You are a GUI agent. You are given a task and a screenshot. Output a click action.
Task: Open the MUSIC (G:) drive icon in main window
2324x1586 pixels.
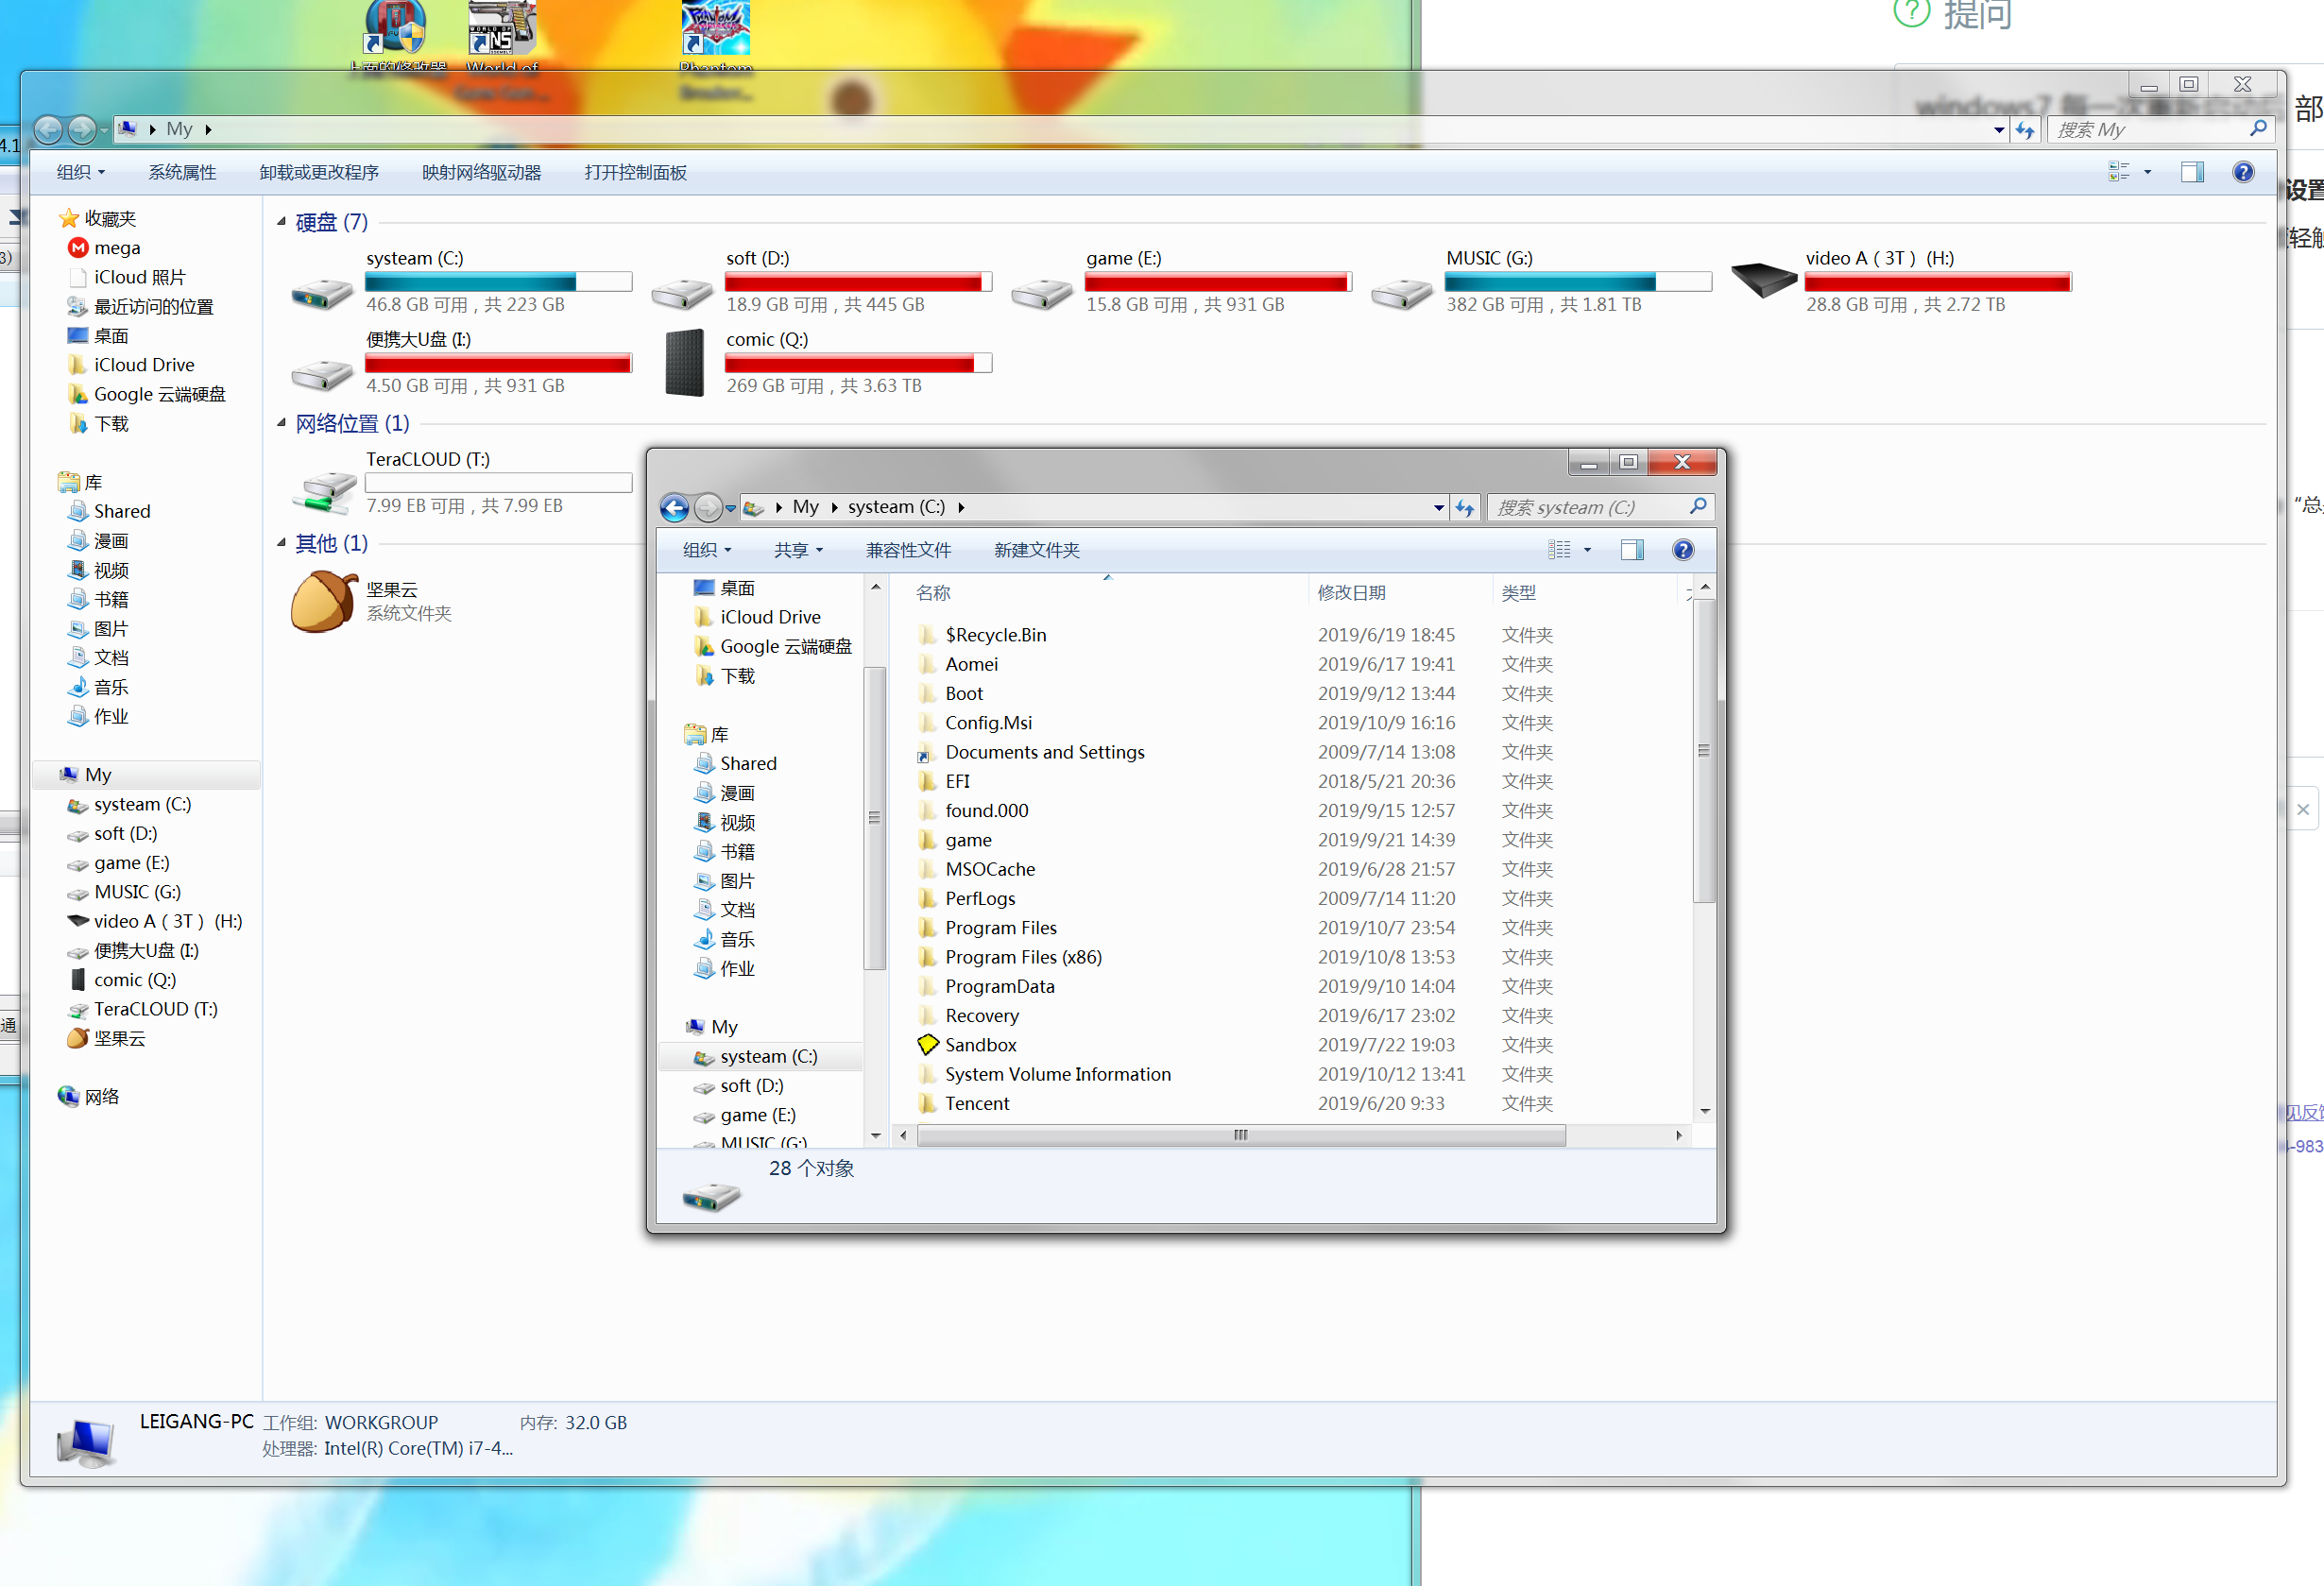[1401, 291]
